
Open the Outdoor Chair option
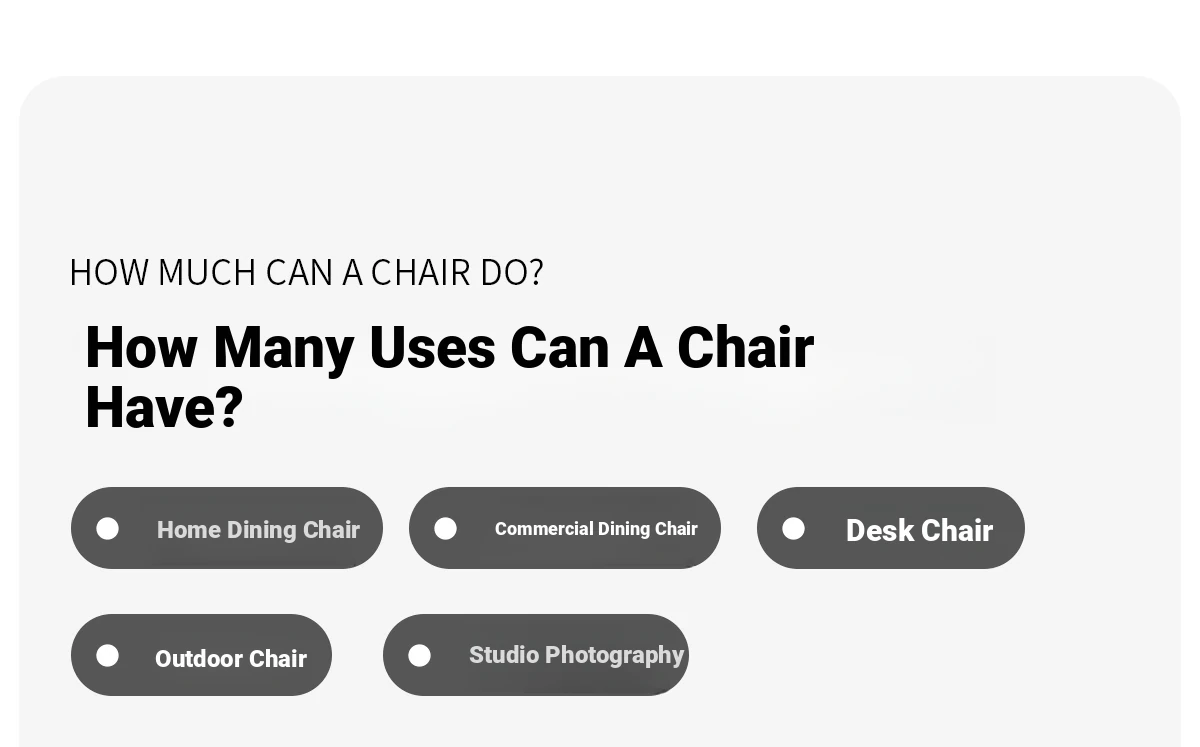(x=201, y=655)
